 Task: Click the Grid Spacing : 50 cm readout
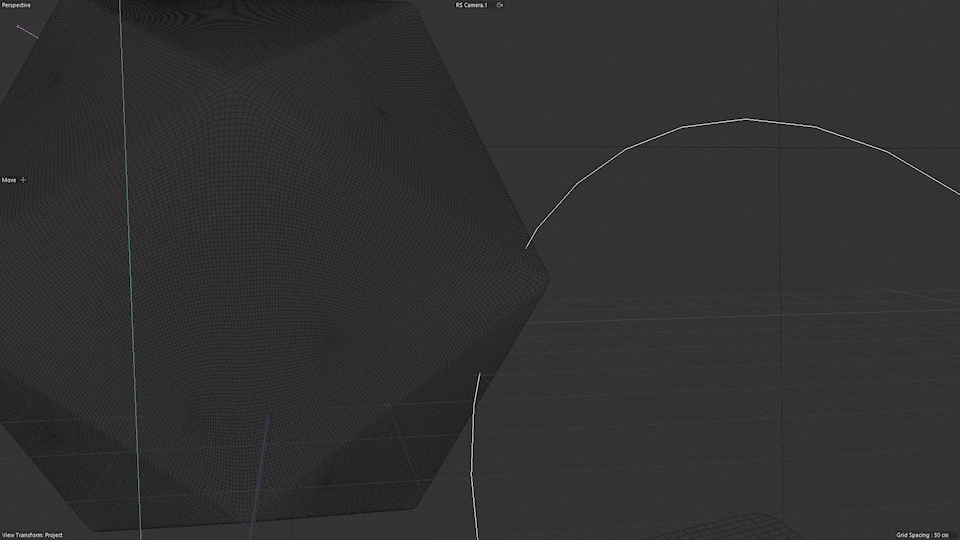(x=926, y=535)
